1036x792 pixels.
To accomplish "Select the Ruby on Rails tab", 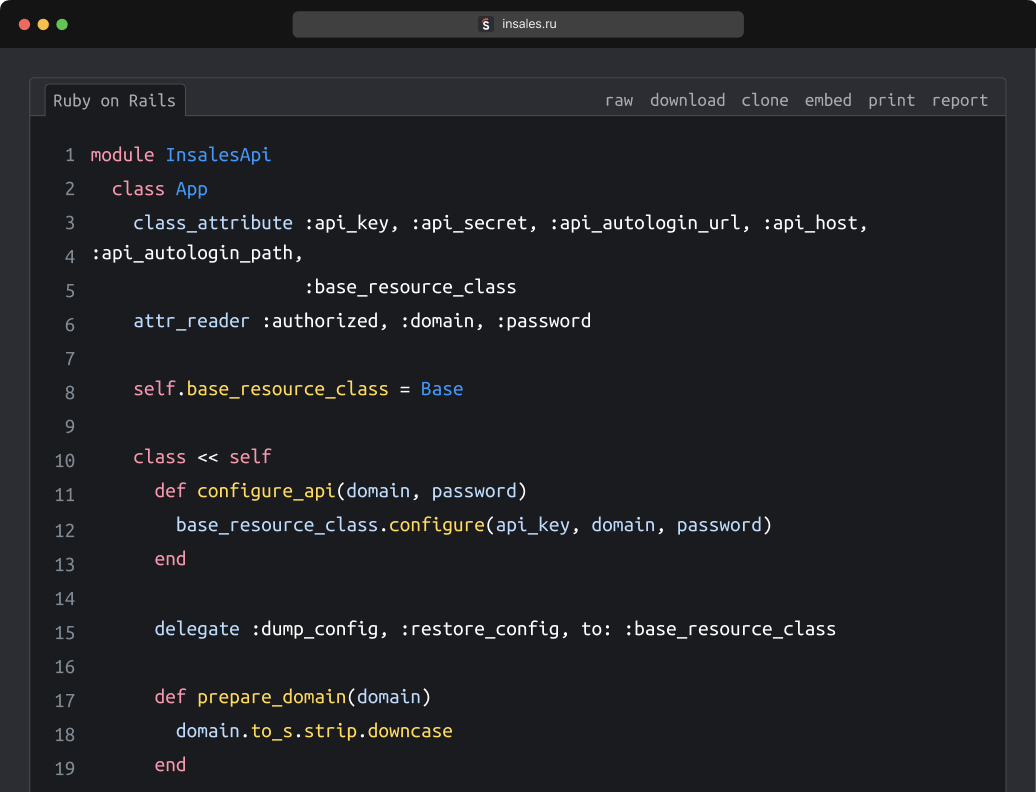I will point(114,100).
